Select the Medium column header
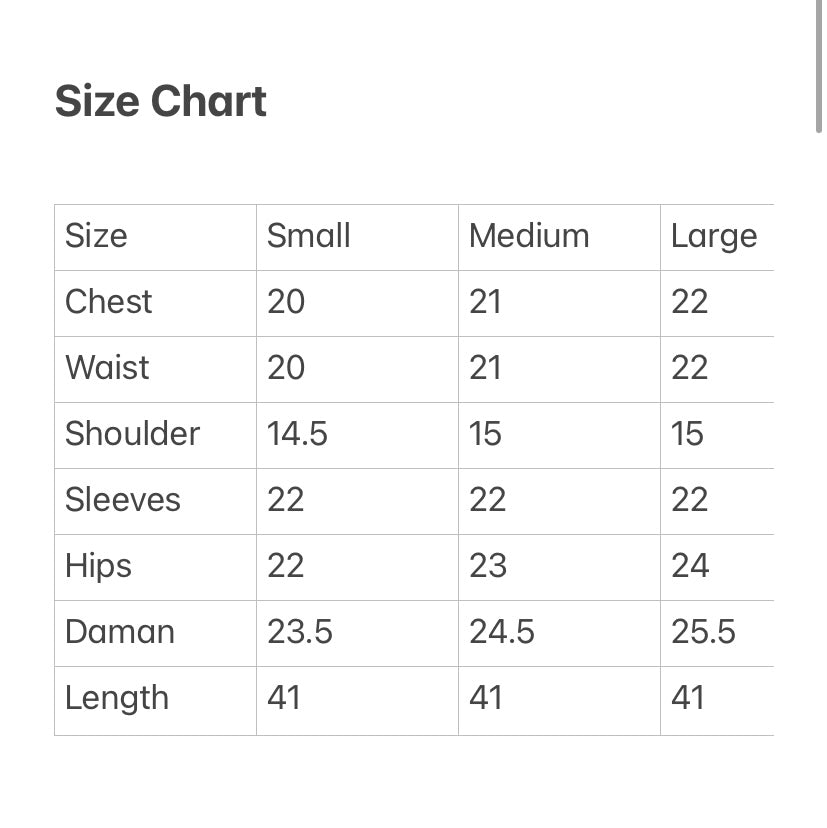This screenshot has height=828, width=827. coord(529,237)
